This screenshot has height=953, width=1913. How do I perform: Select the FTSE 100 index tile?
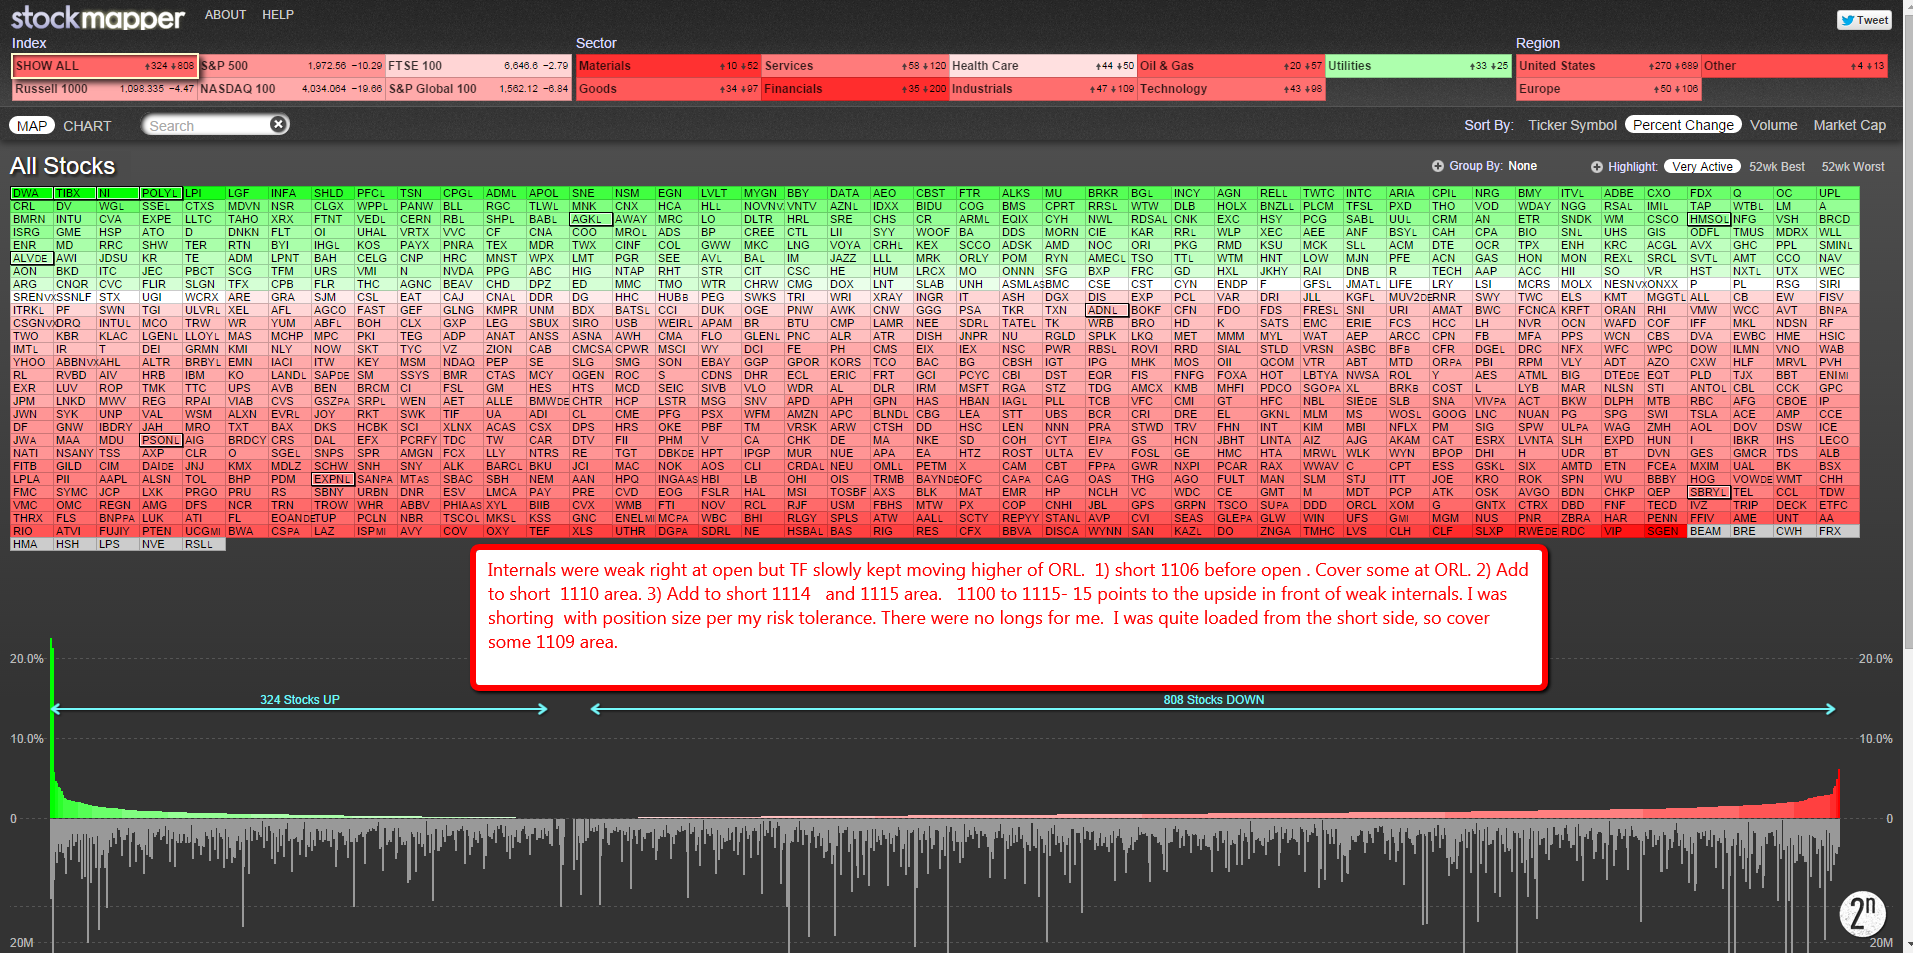478,66
